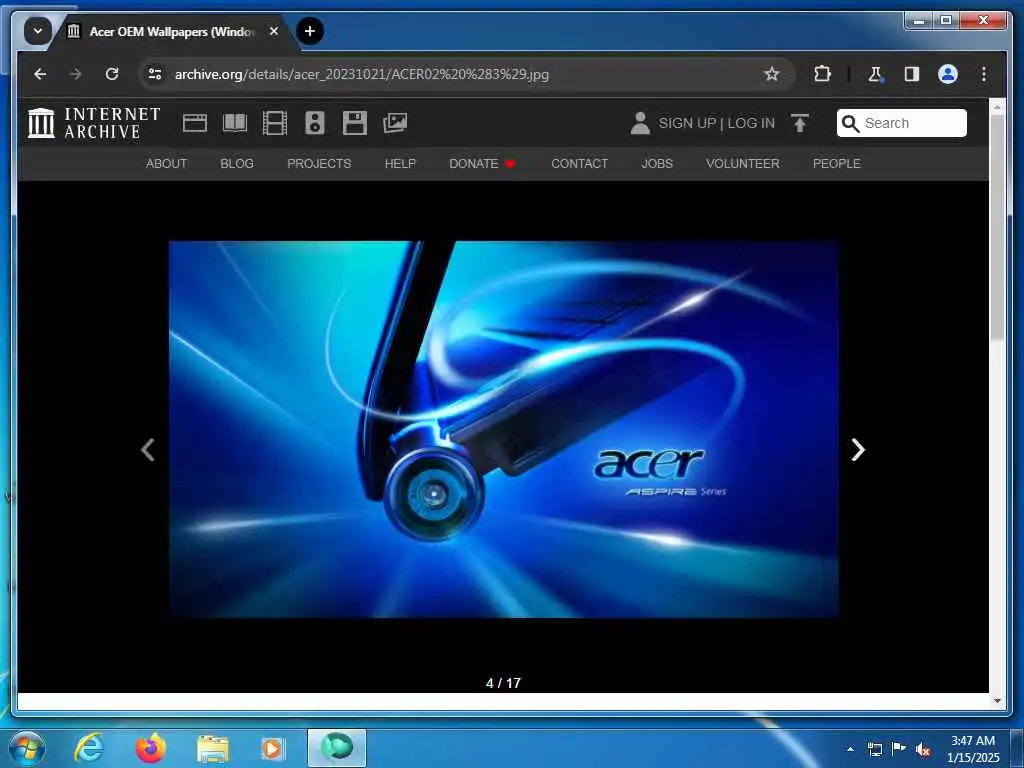This screenshot has height=768, width=1024.
Task: Open the Images icon
Action: (x=395, y=123)
